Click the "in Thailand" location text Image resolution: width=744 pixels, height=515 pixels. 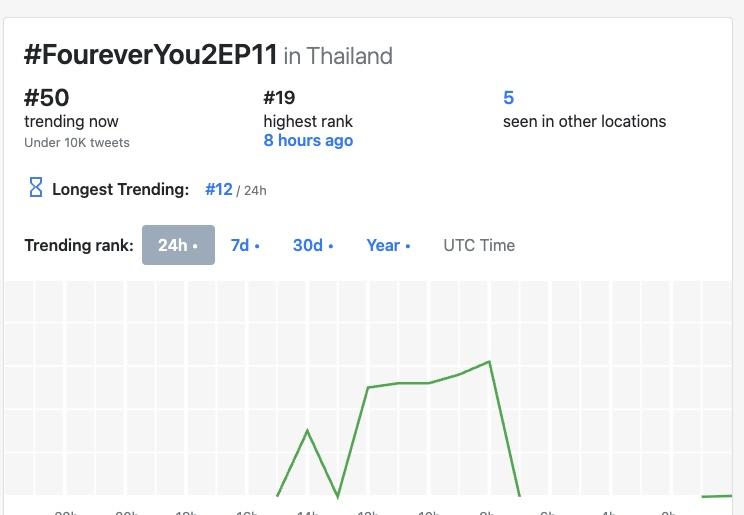point(338,56)
